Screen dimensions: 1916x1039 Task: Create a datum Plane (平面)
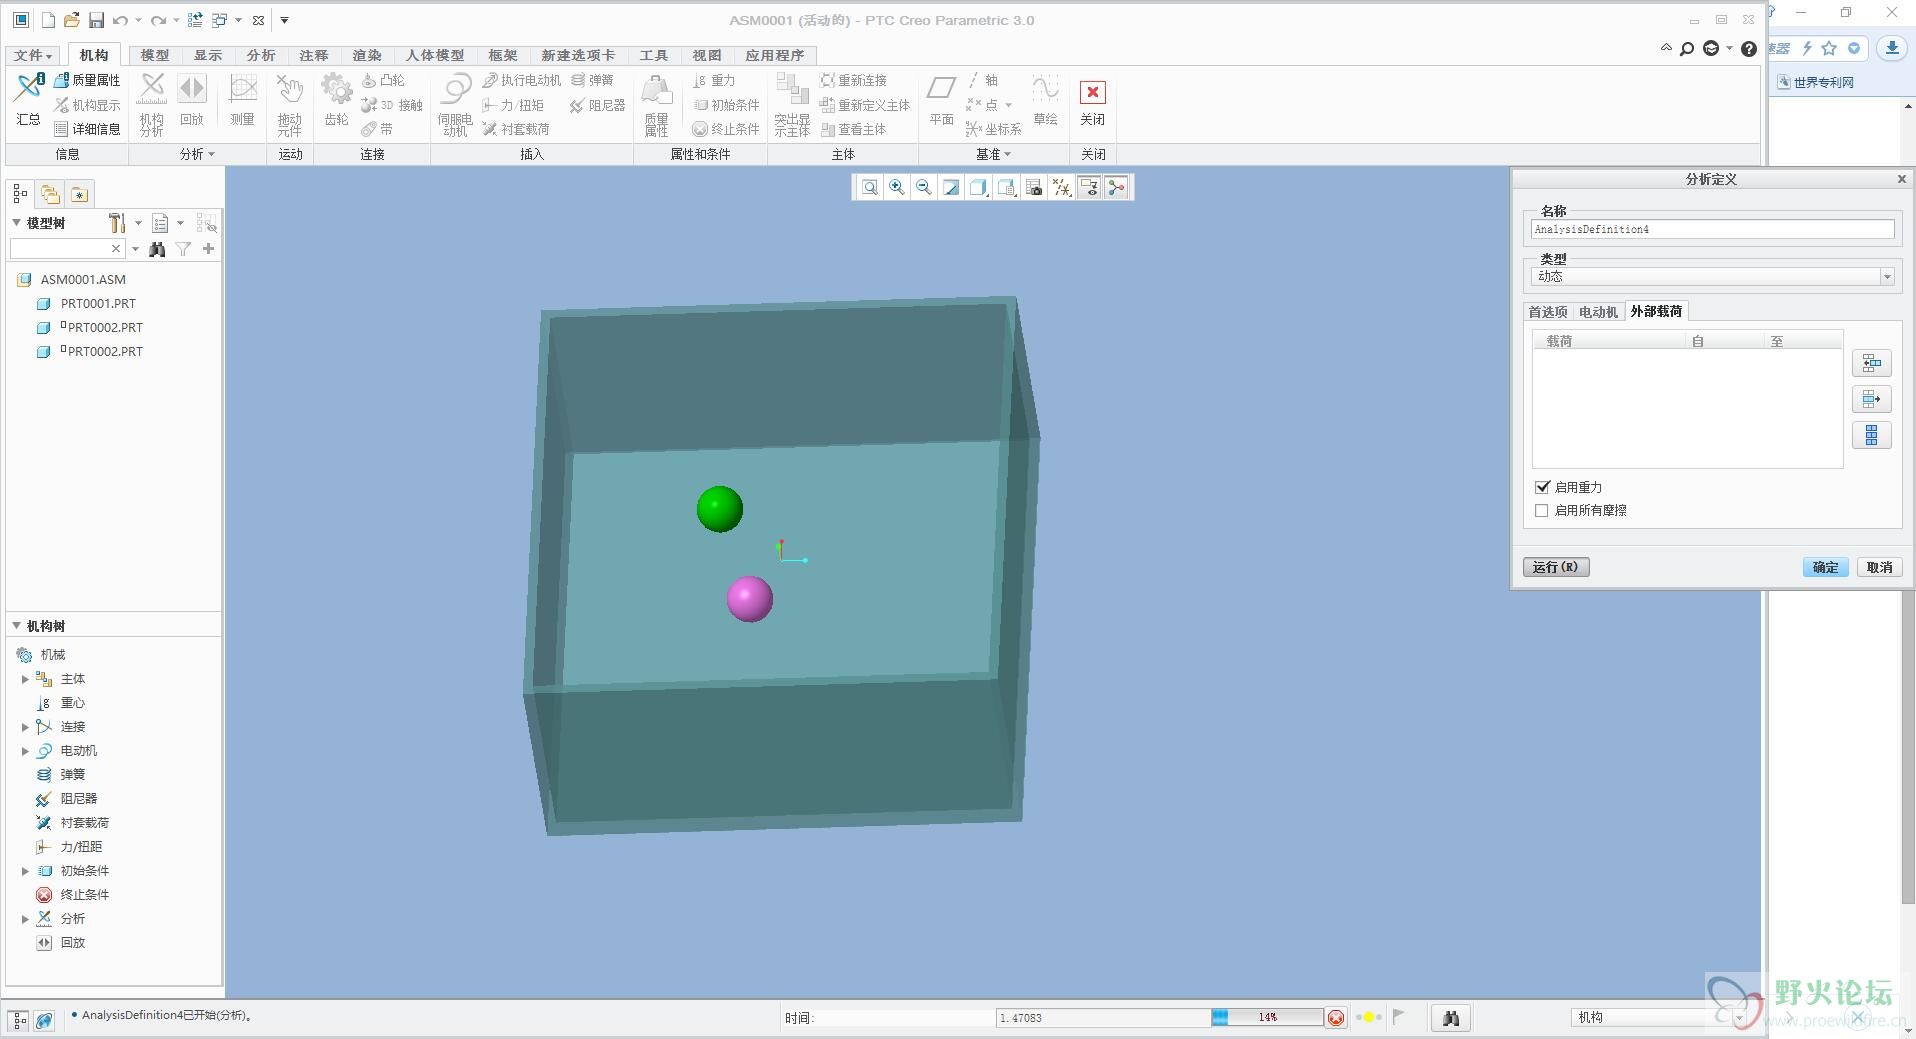pyautogui.click(x=941, y=99)
